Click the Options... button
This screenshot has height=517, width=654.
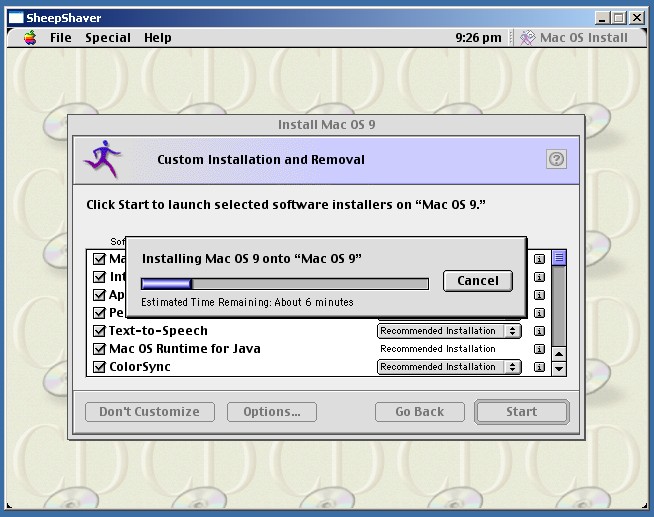tap(272, 412)
